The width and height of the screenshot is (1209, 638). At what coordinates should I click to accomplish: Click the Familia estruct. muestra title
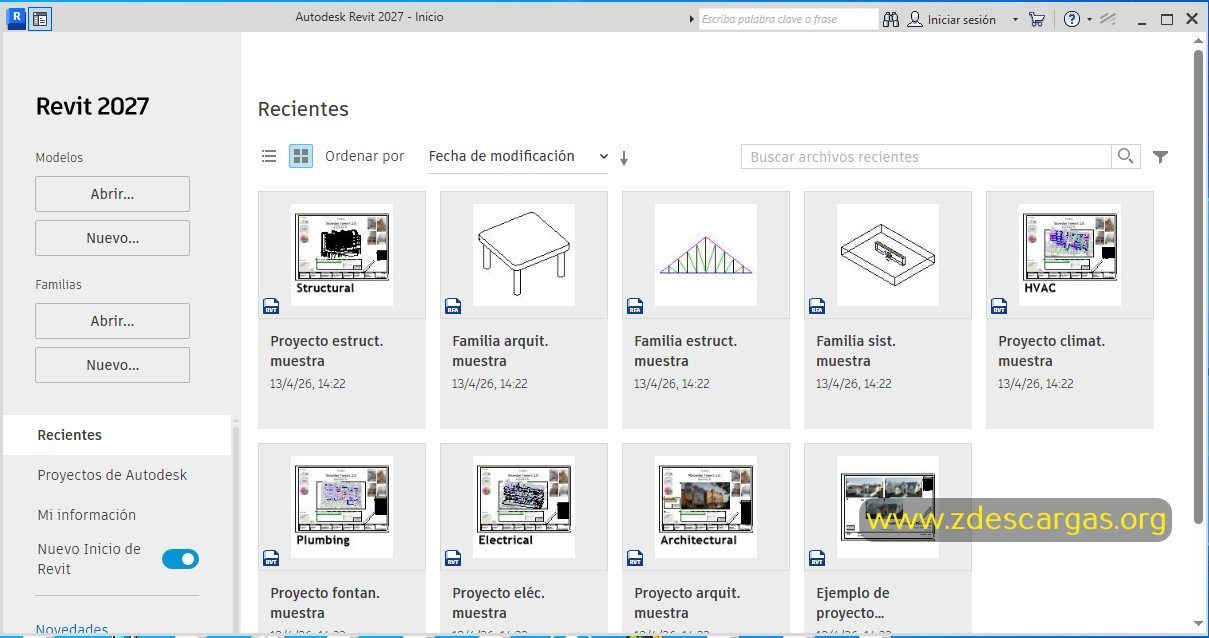tap(685, 351)
